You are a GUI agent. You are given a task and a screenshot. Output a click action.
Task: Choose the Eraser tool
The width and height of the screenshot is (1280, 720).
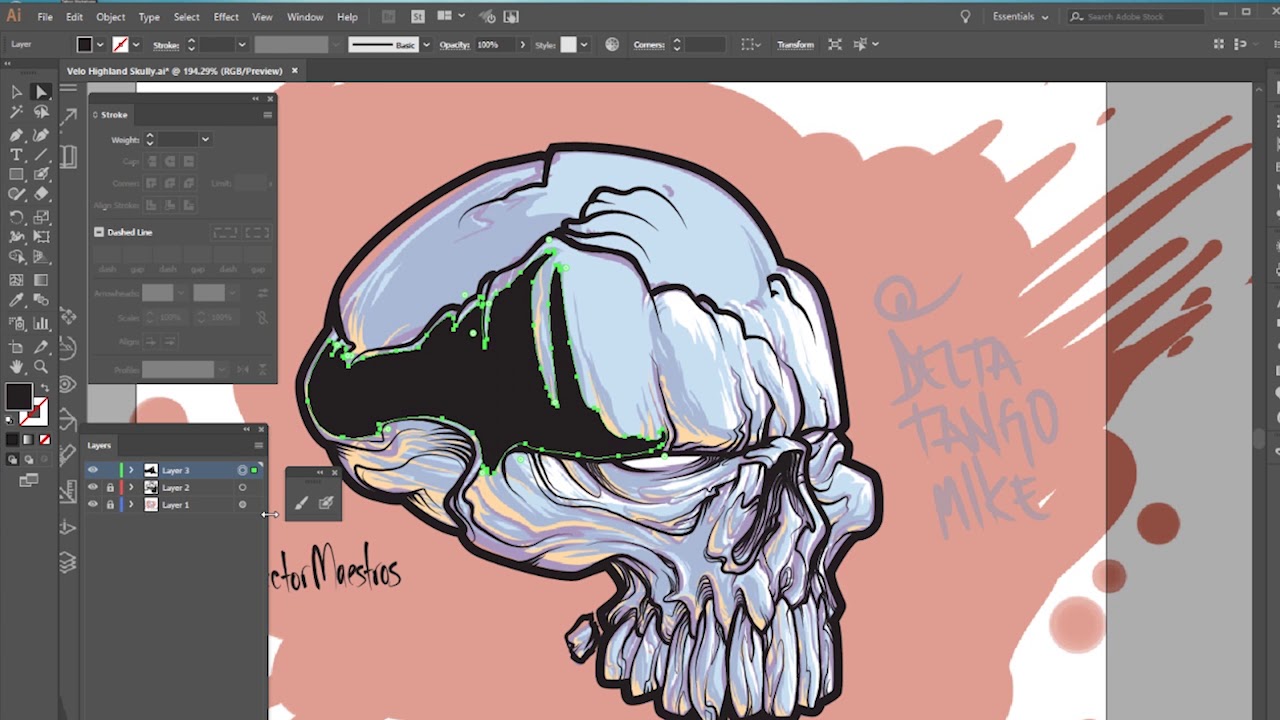41,195
